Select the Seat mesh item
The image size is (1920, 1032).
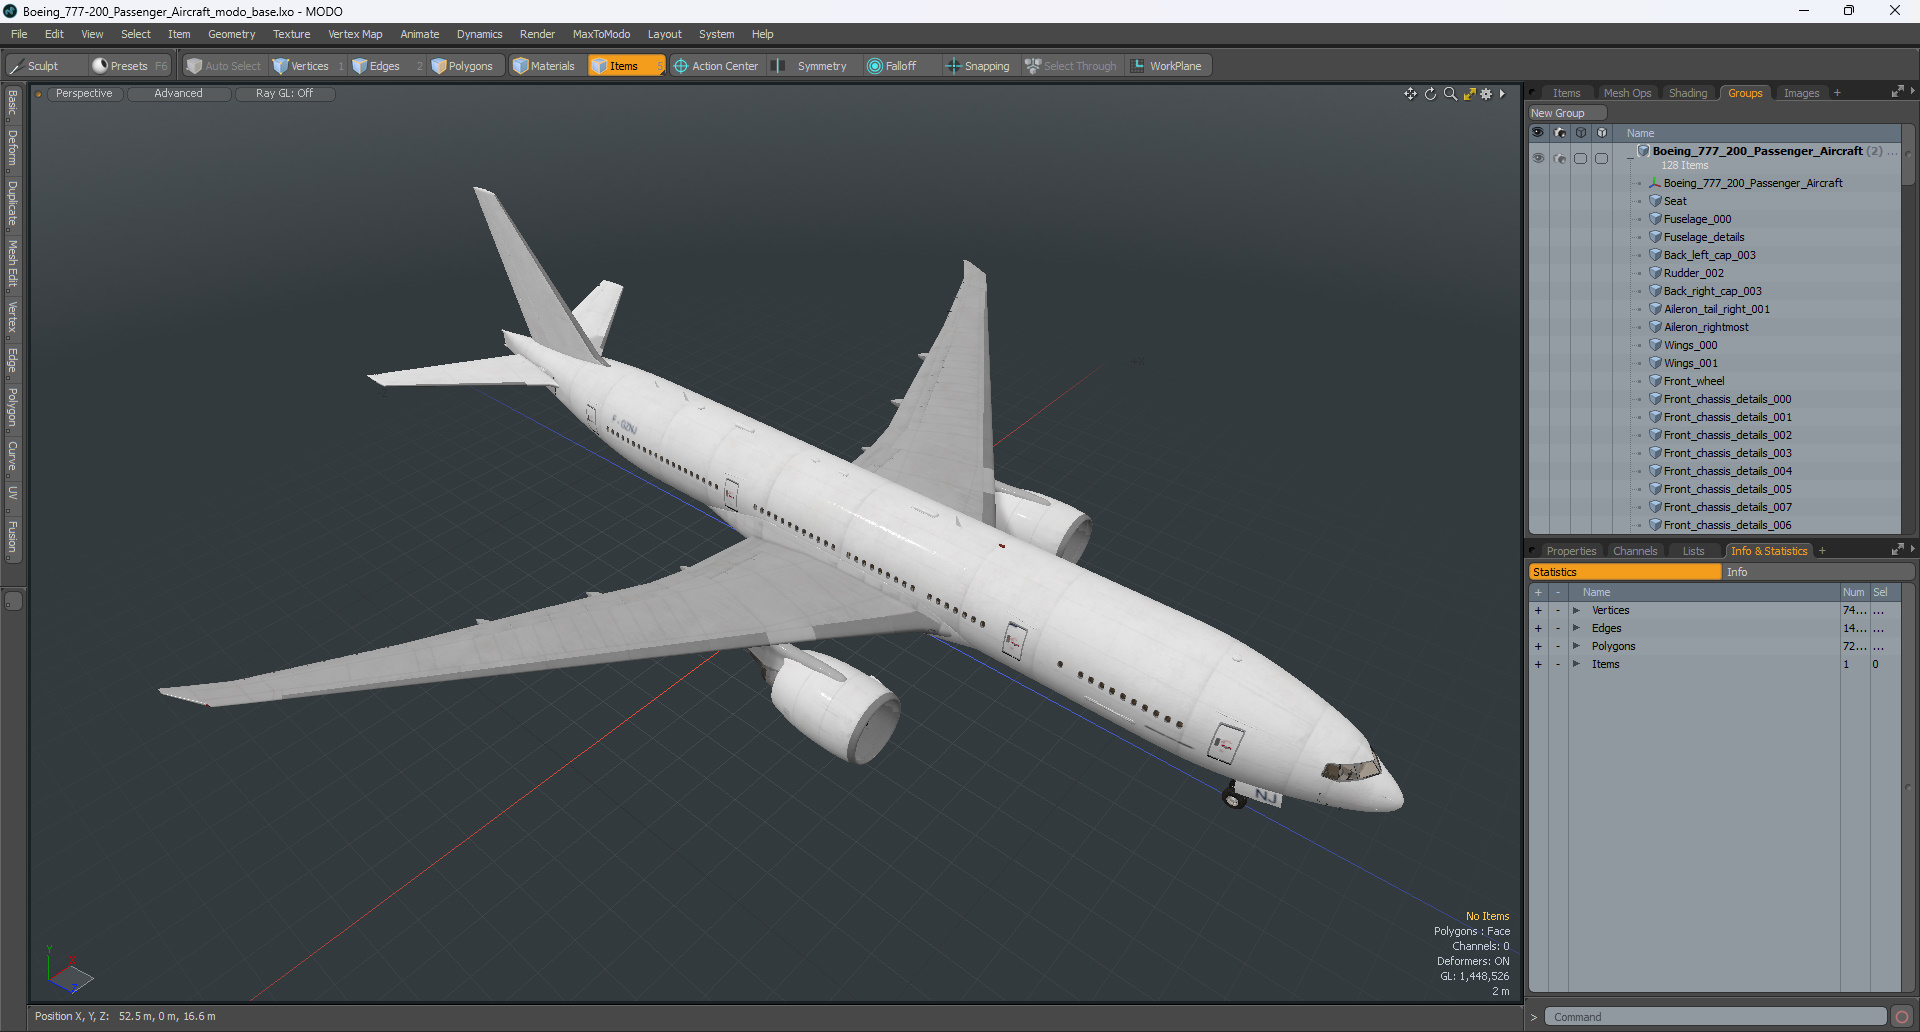coord(1675,201)
